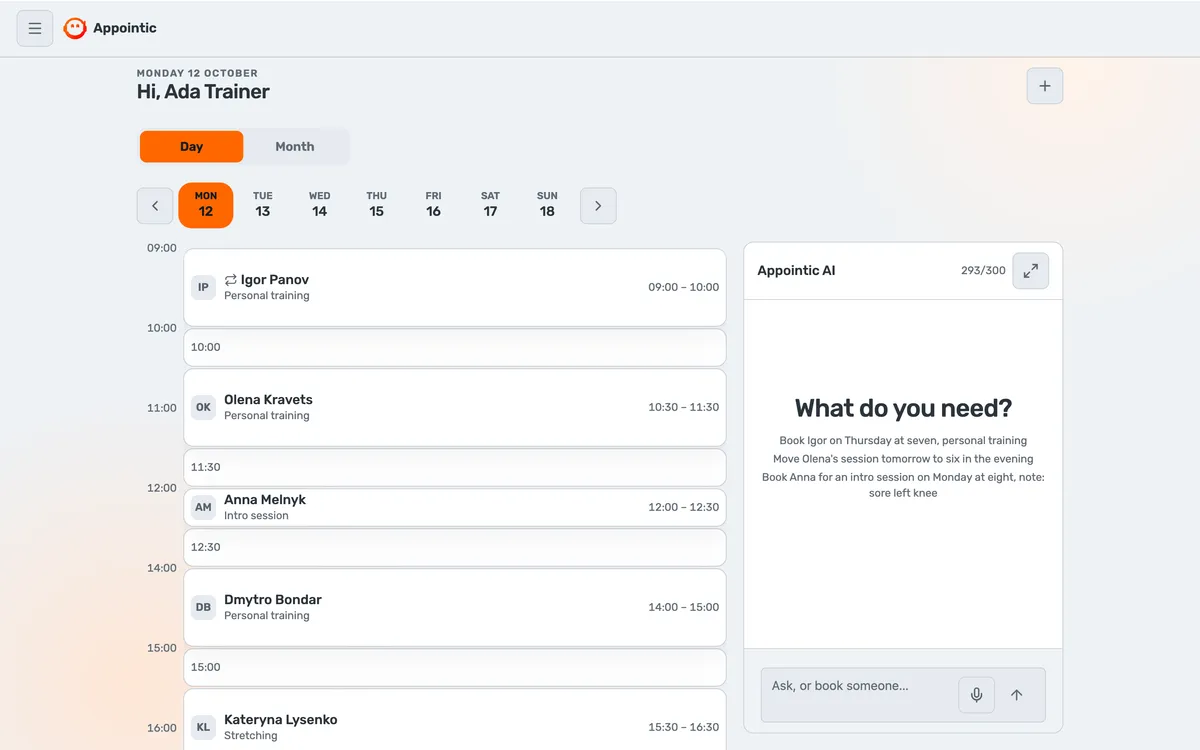Select Friday 16

point(433,205)
